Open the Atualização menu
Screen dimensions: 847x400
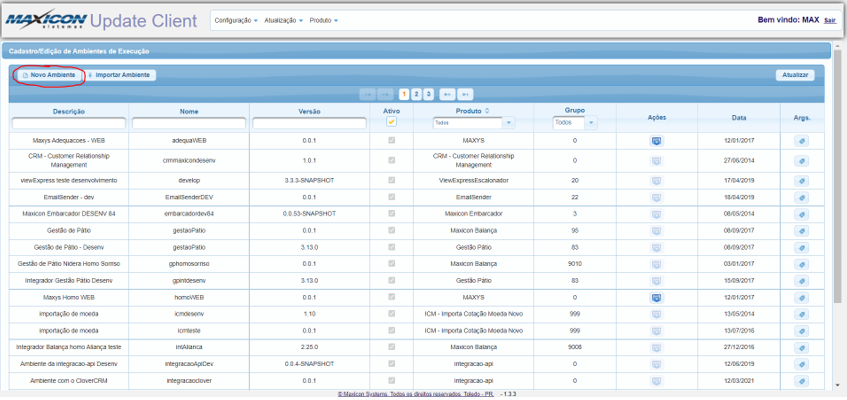(x=284, y=21)
